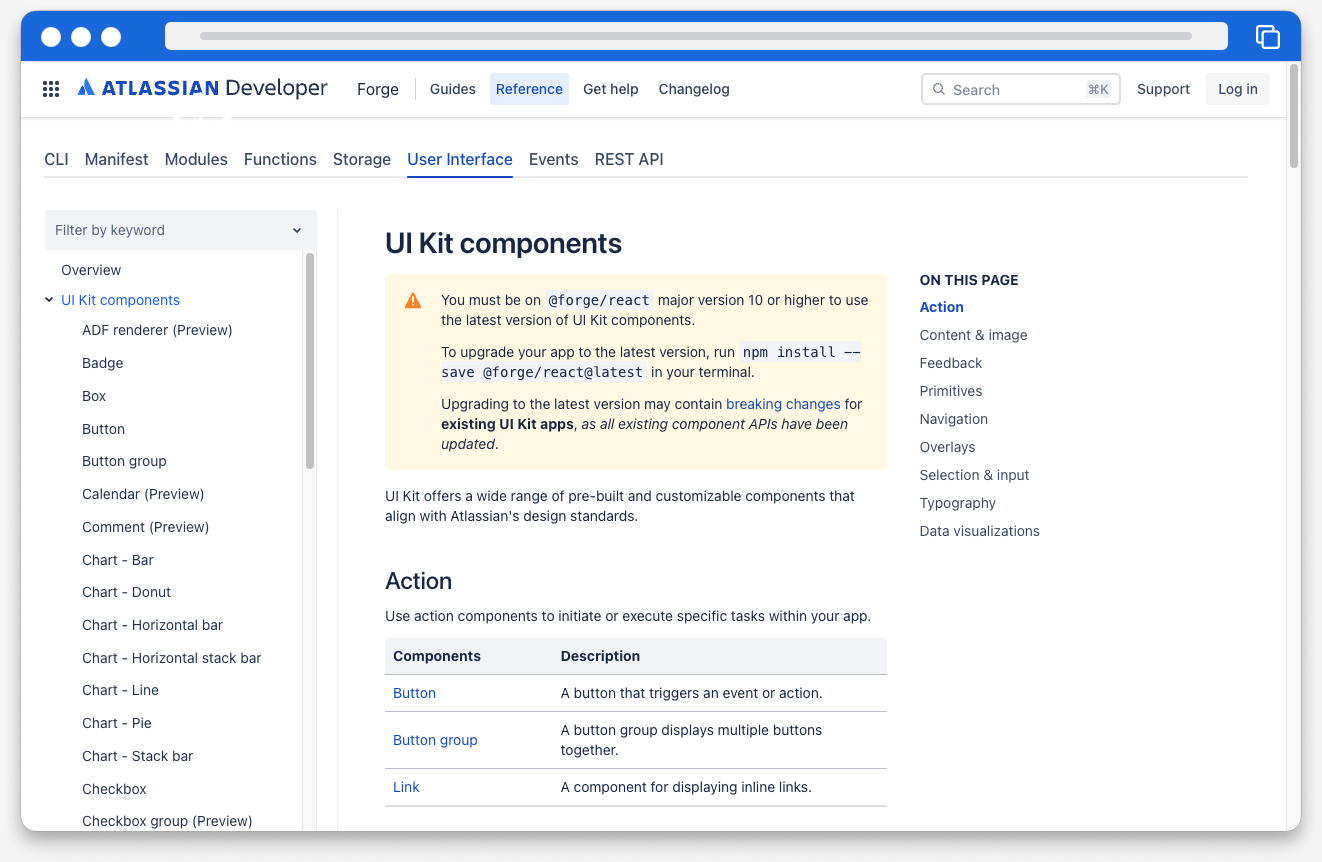1322x862 pixels.
Task: Open the app switcher grid icon
Action: tap(51, 89)
